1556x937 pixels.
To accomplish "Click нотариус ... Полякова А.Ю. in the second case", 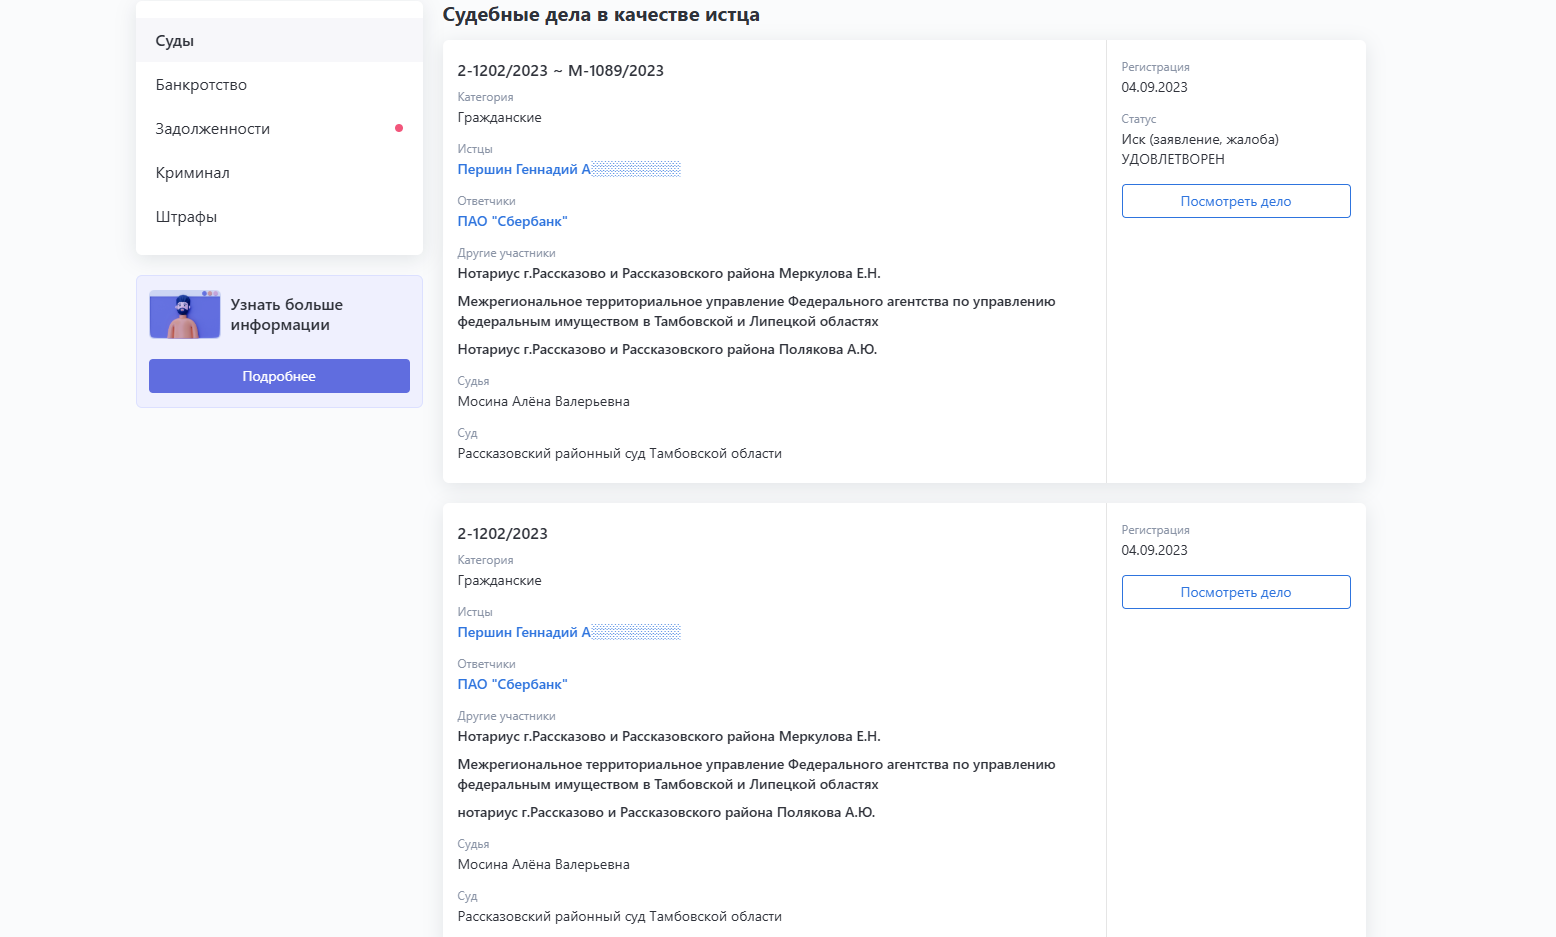I will 666,812.
